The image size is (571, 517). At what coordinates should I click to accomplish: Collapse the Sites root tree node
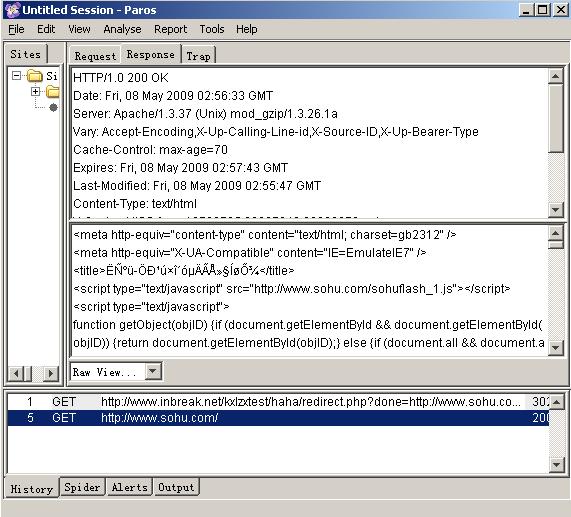[x=16, y=76]
